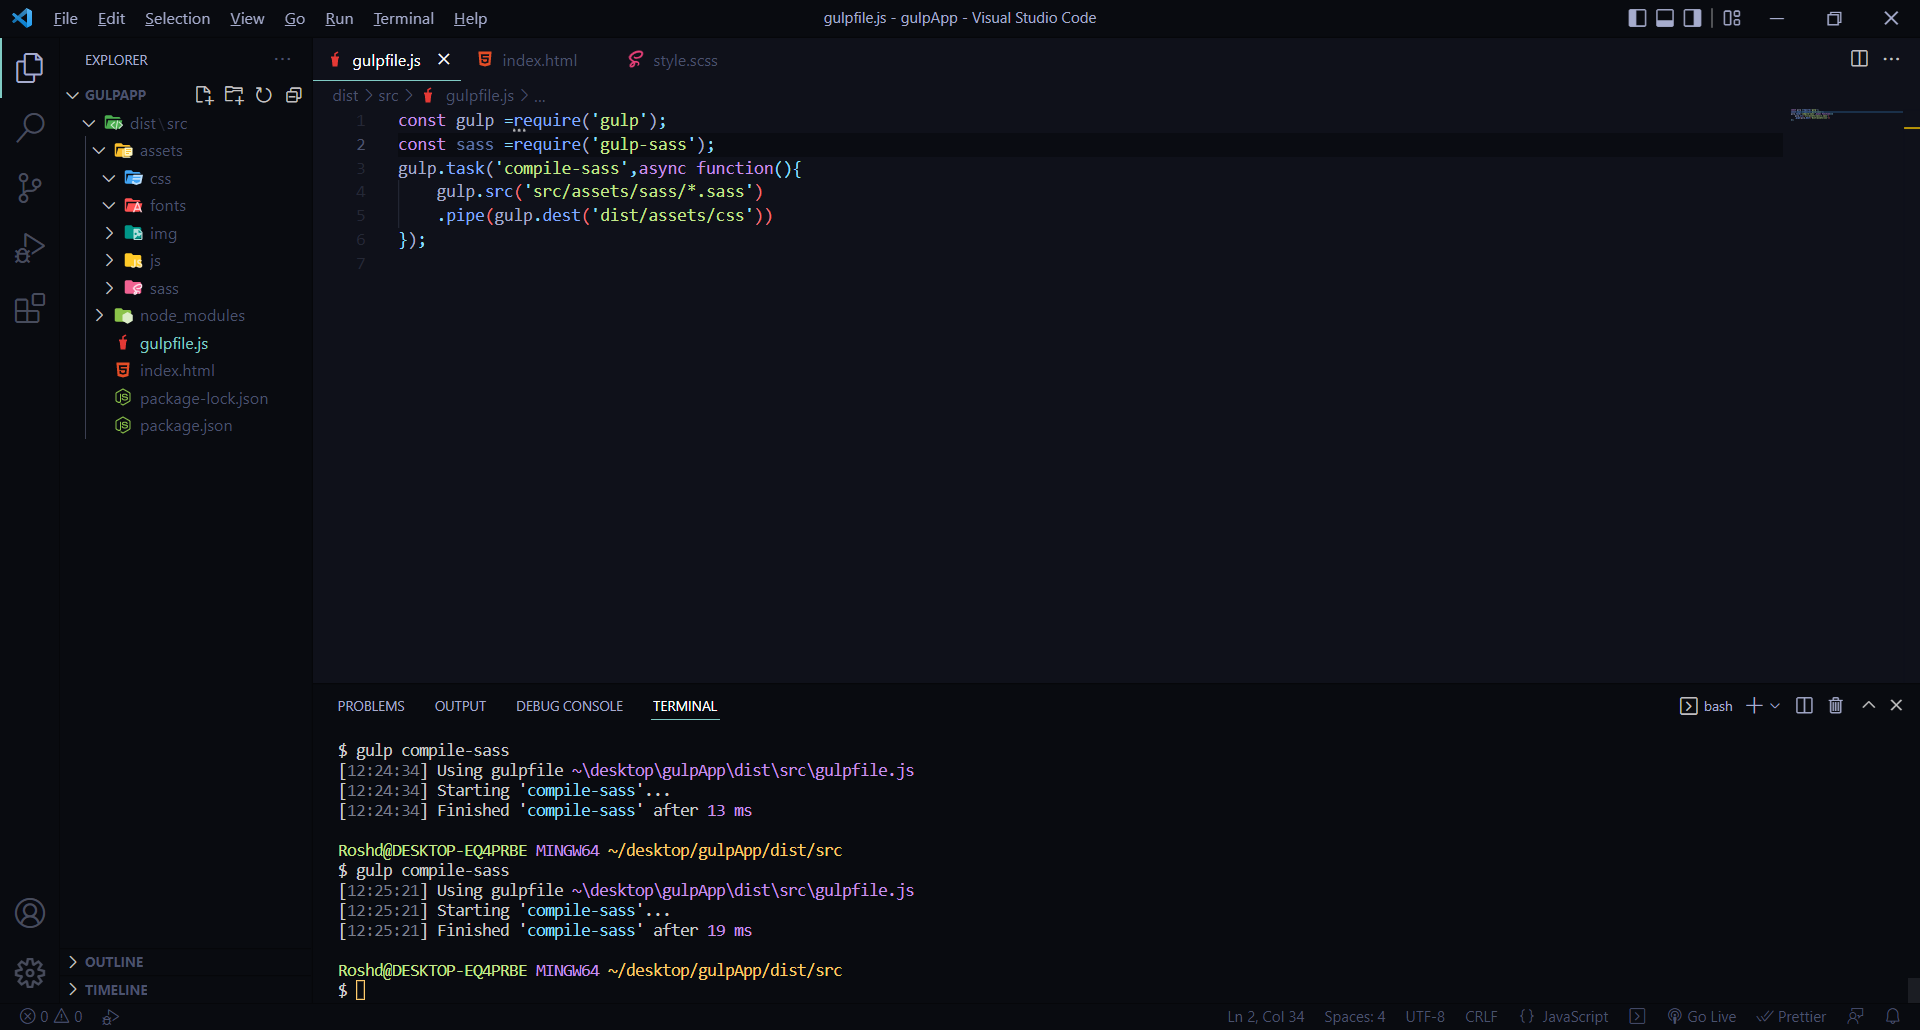The height and width of the screenshot is (1030, 1920).
Task: Open package-lock.json from file tree
Action: coord(204,398)
